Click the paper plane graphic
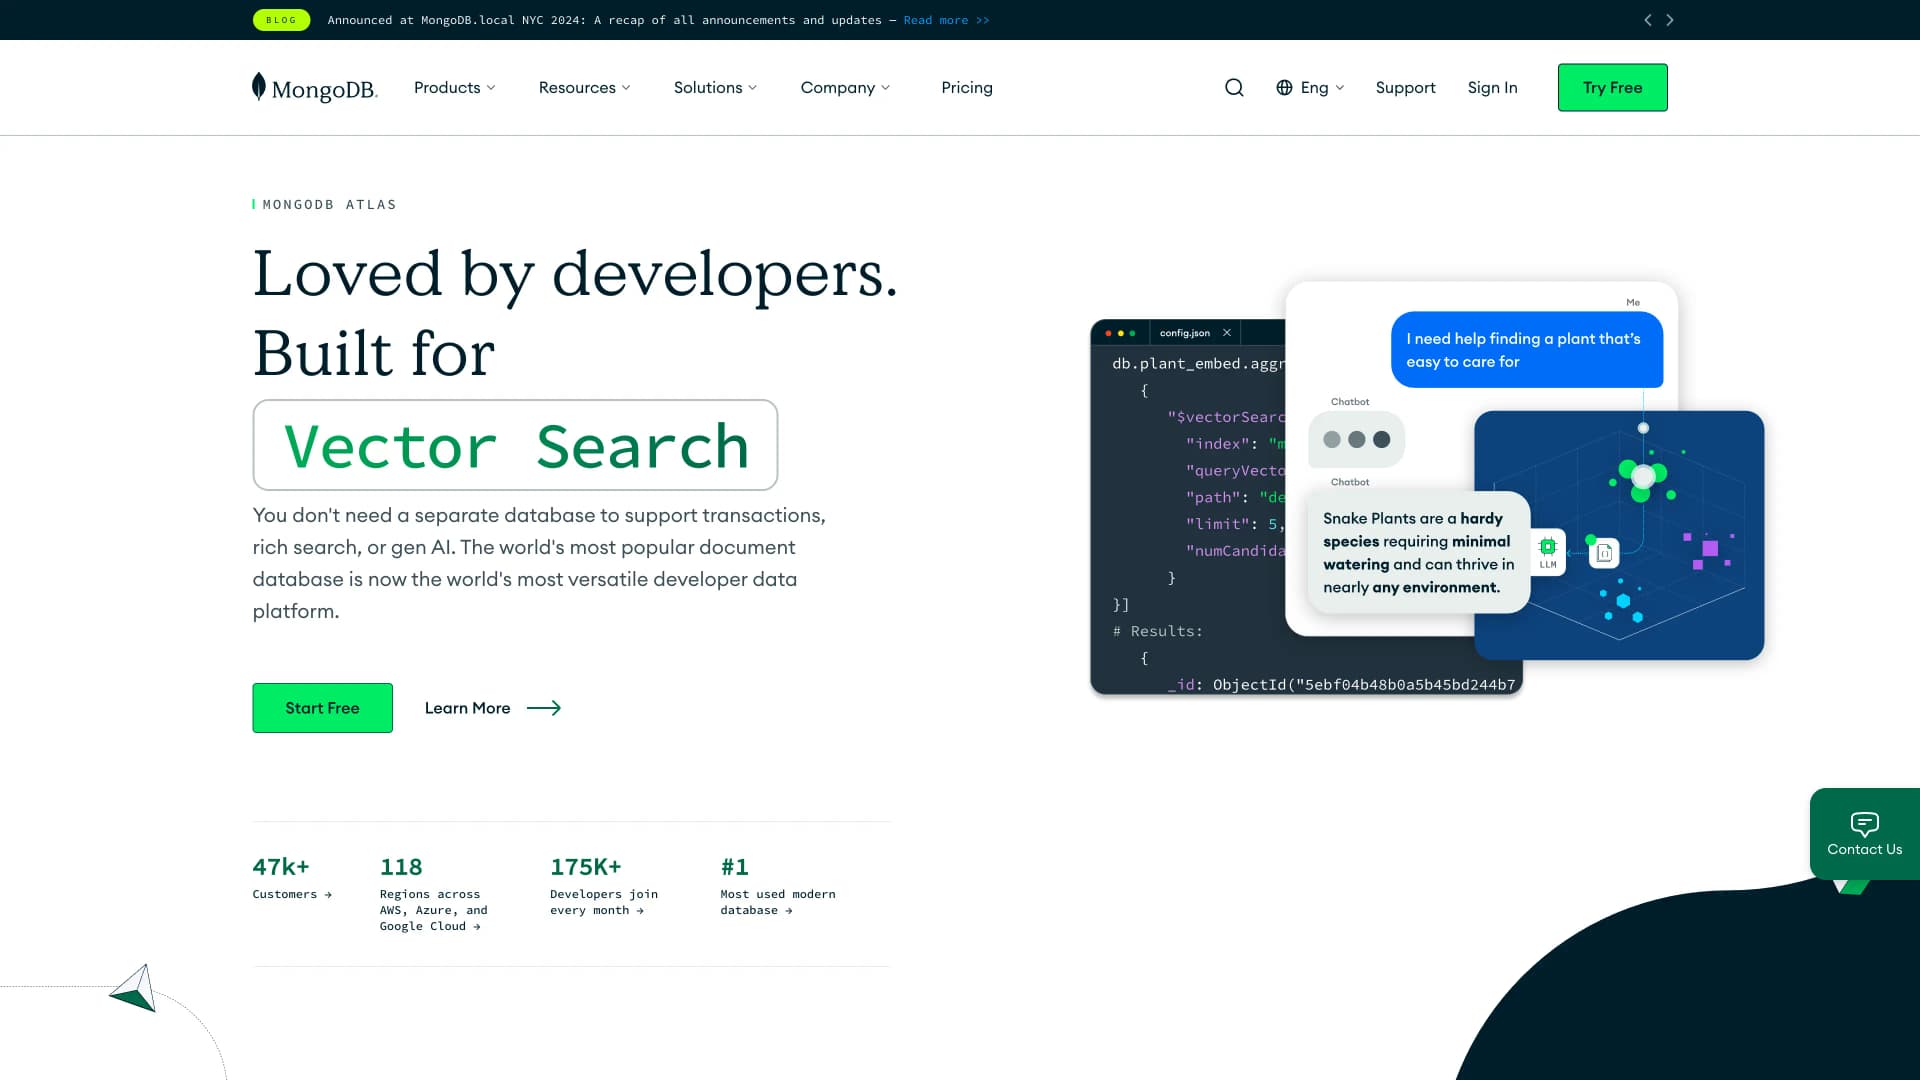 pos(134,988)
